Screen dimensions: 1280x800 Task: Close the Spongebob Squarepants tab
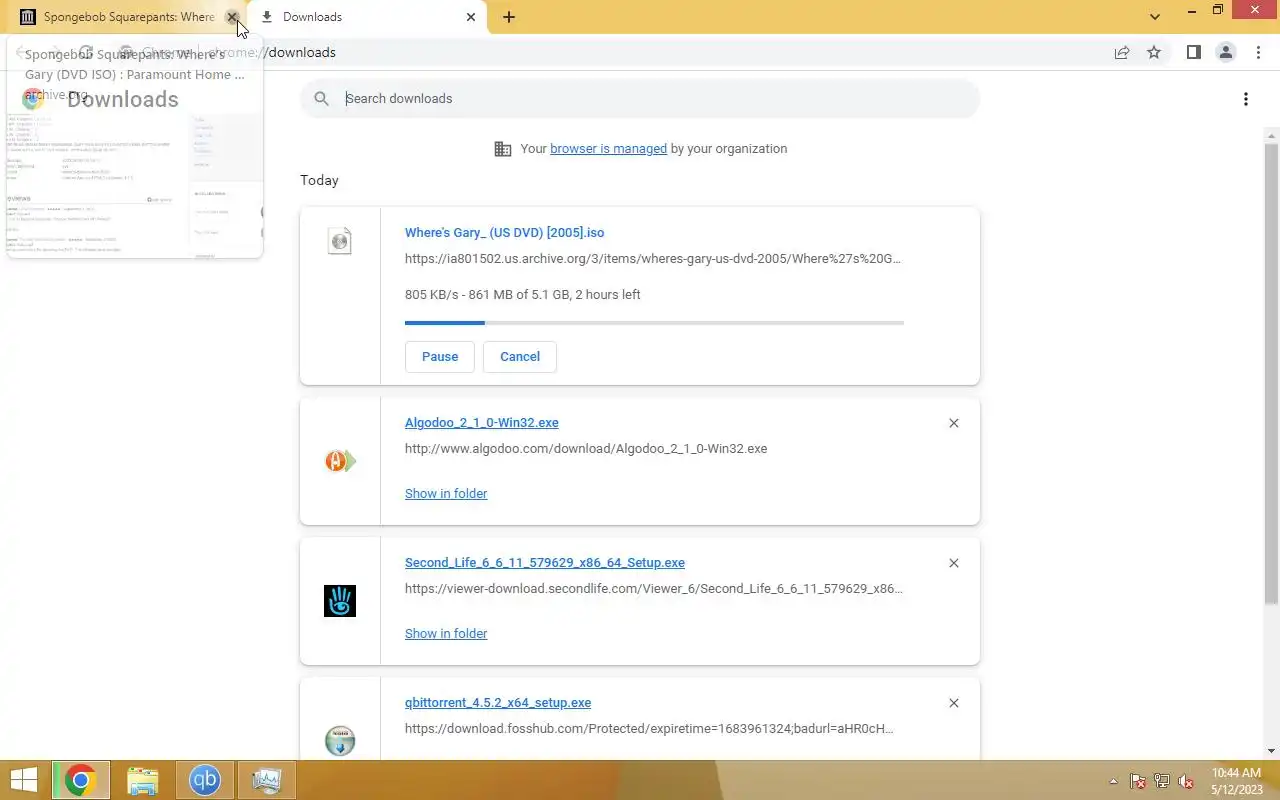[x=232, y=17]
